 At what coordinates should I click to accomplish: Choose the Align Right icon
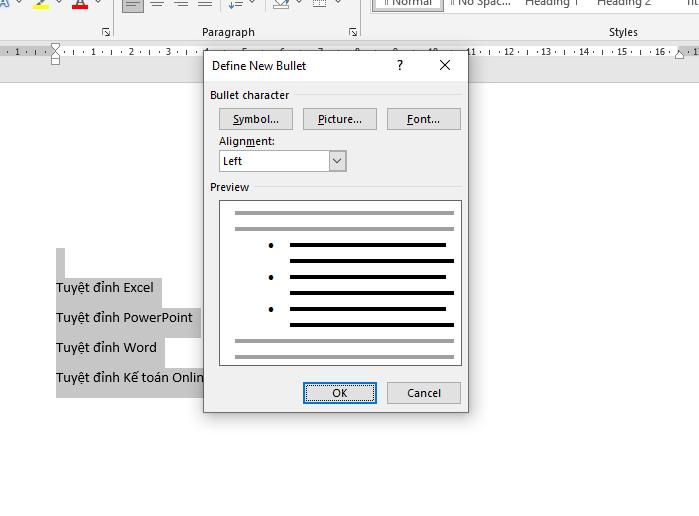pyautogui.click(x=181, y=4)
